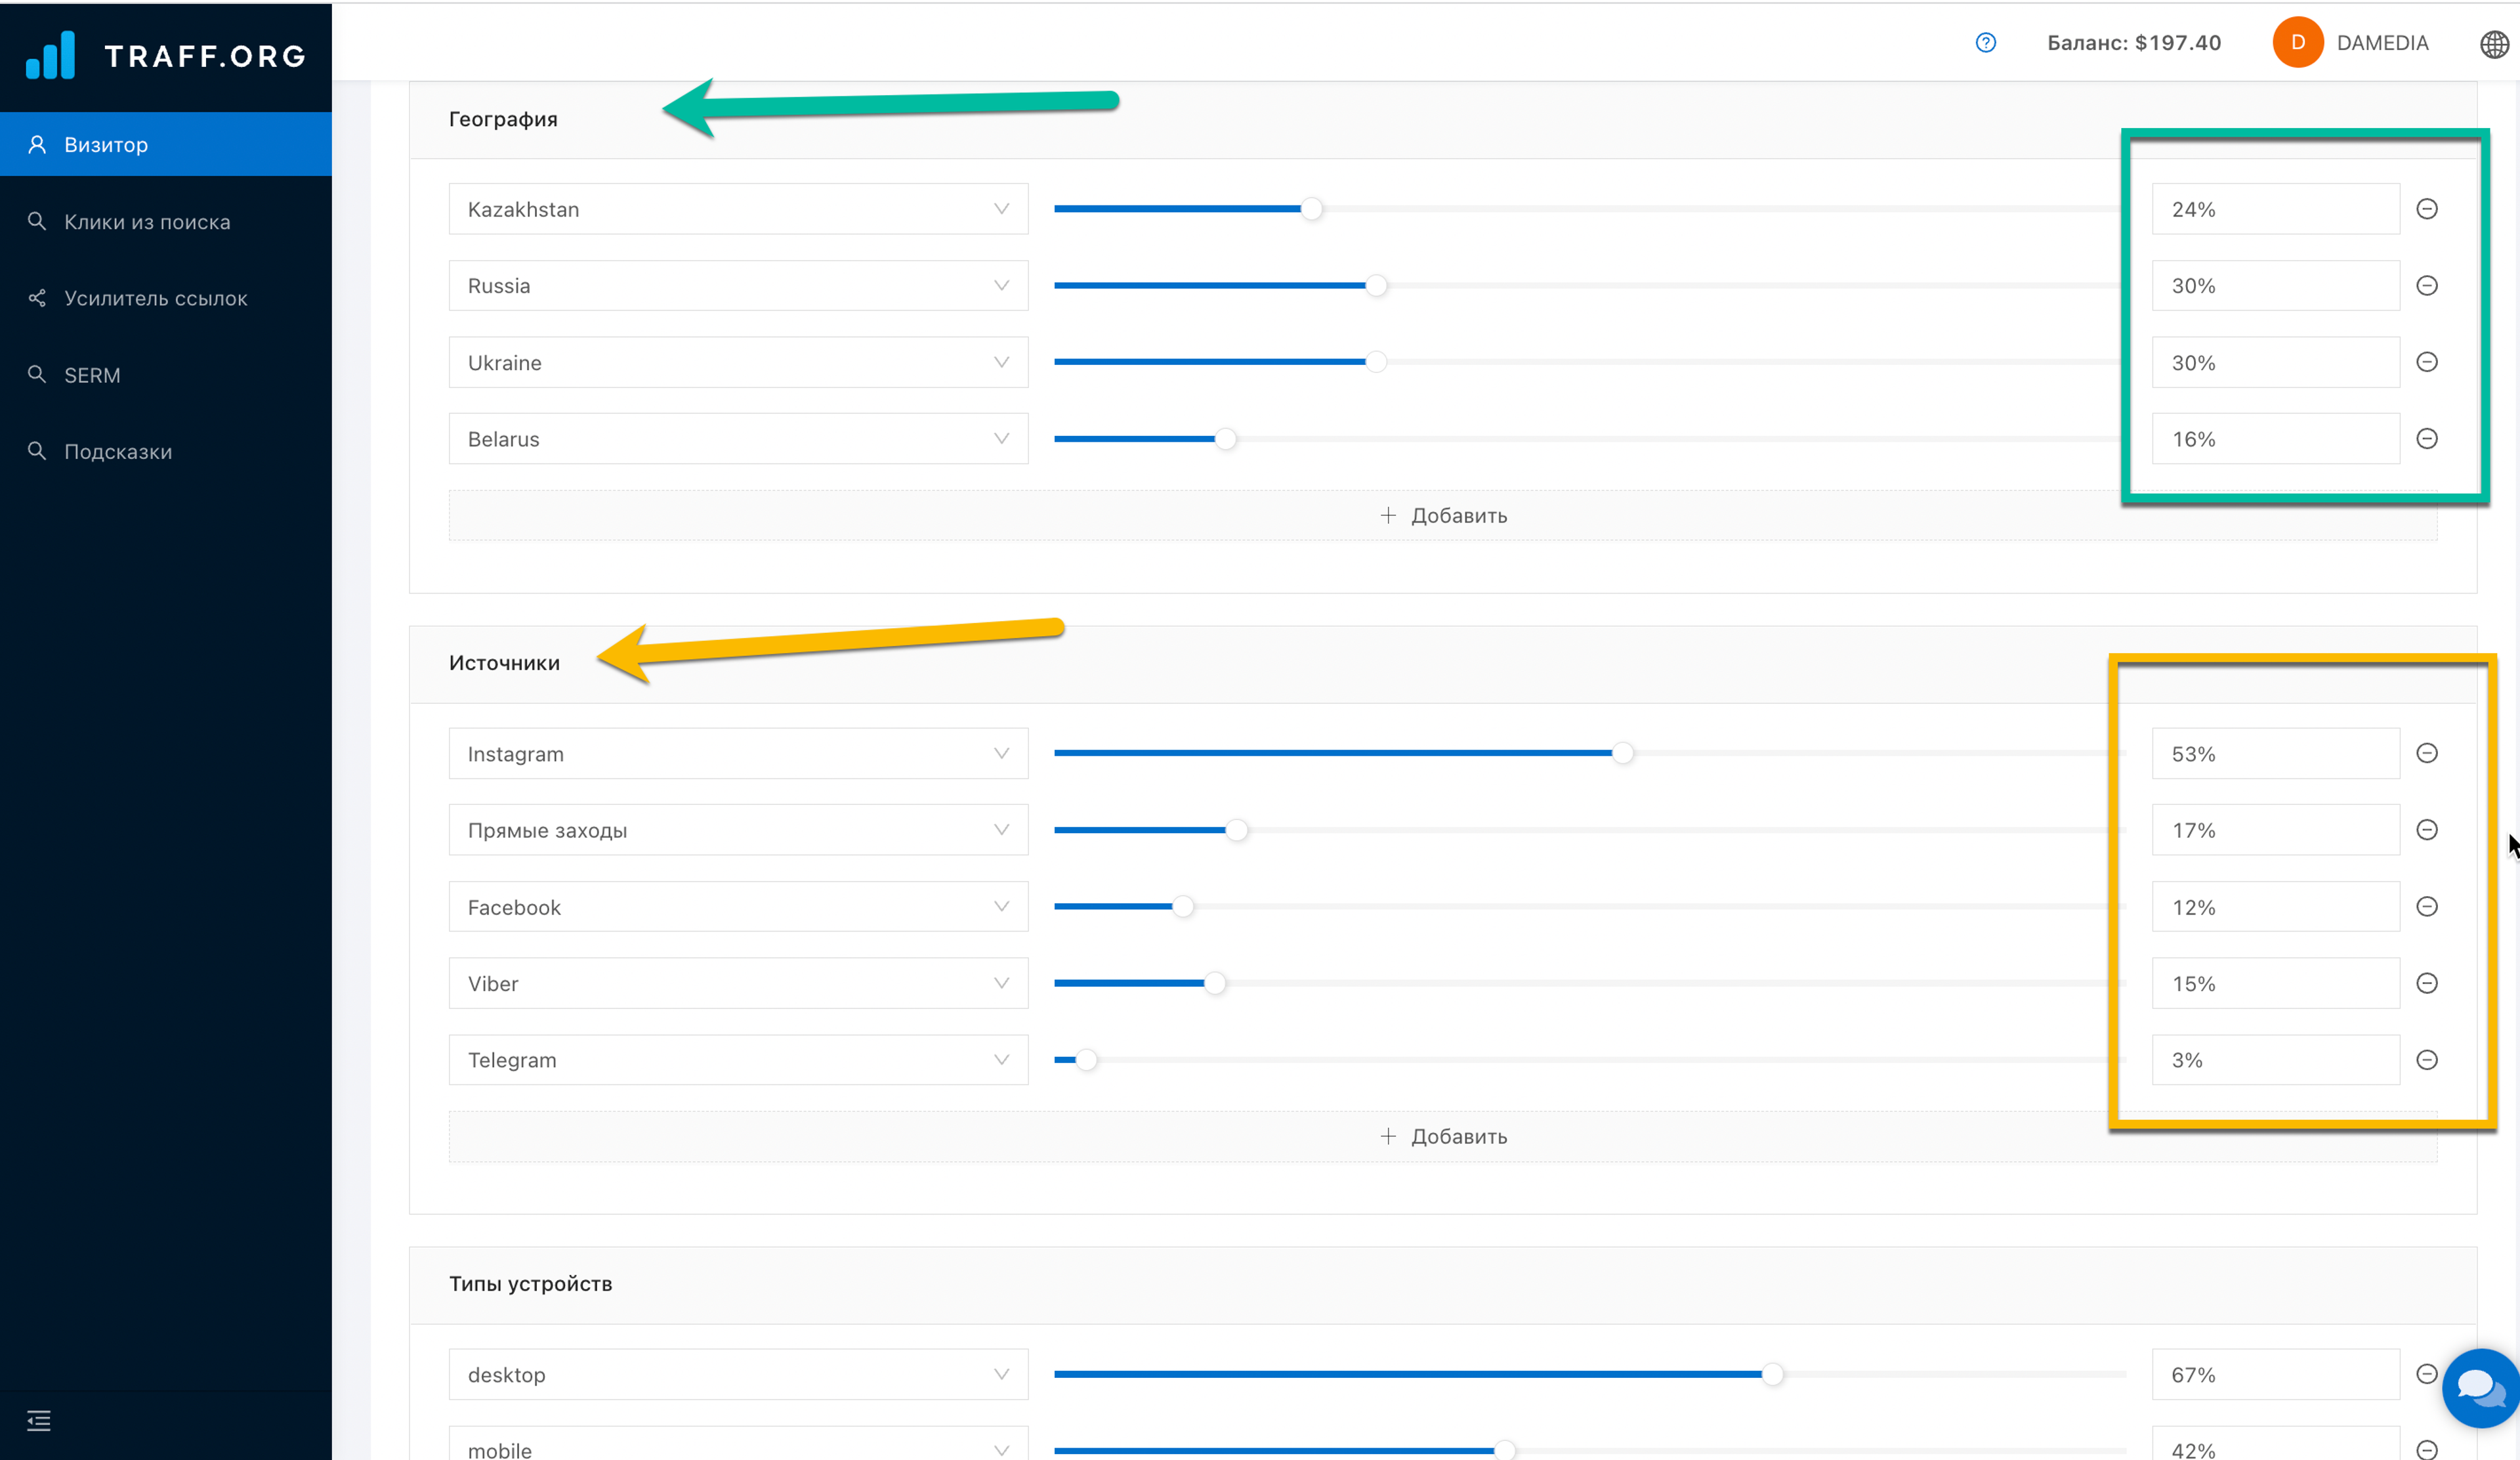Open the Viber source dropdown
The image size is (2520, 1460).
pos(738,984)
